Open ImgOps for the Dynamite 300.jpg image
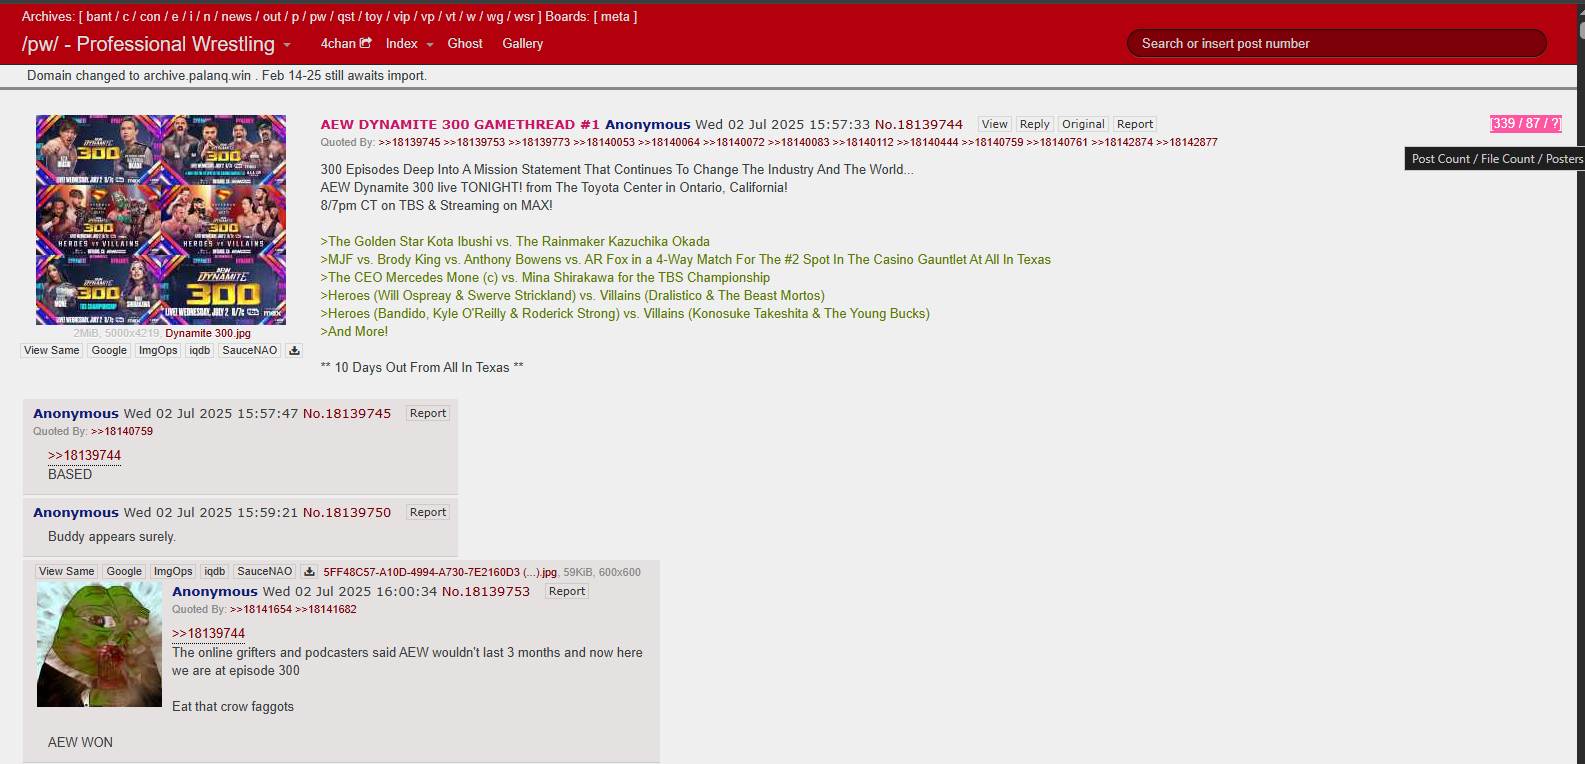The height and width of the screenshot is (764, 1585). [158, 351]
